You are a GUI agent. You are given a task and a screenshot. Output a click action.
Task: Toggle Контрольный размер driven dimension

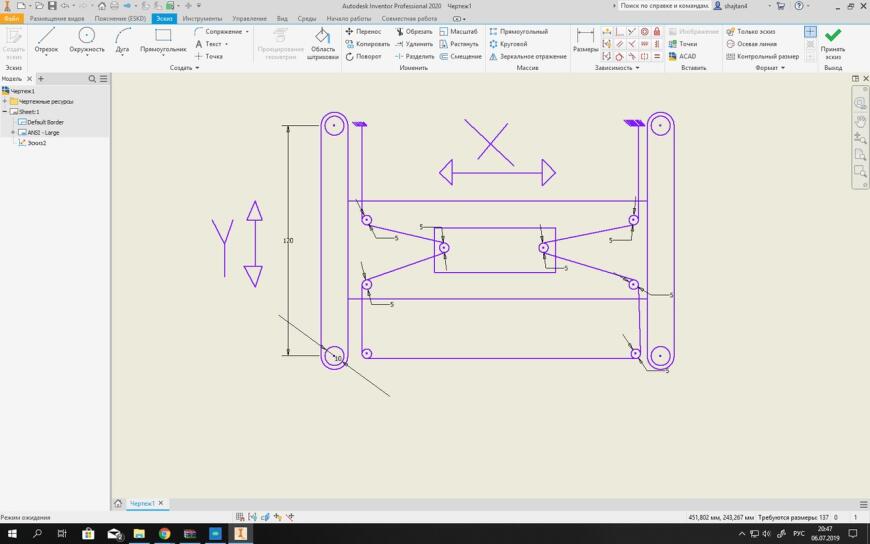pyautogui.click(x=763, y=56)
